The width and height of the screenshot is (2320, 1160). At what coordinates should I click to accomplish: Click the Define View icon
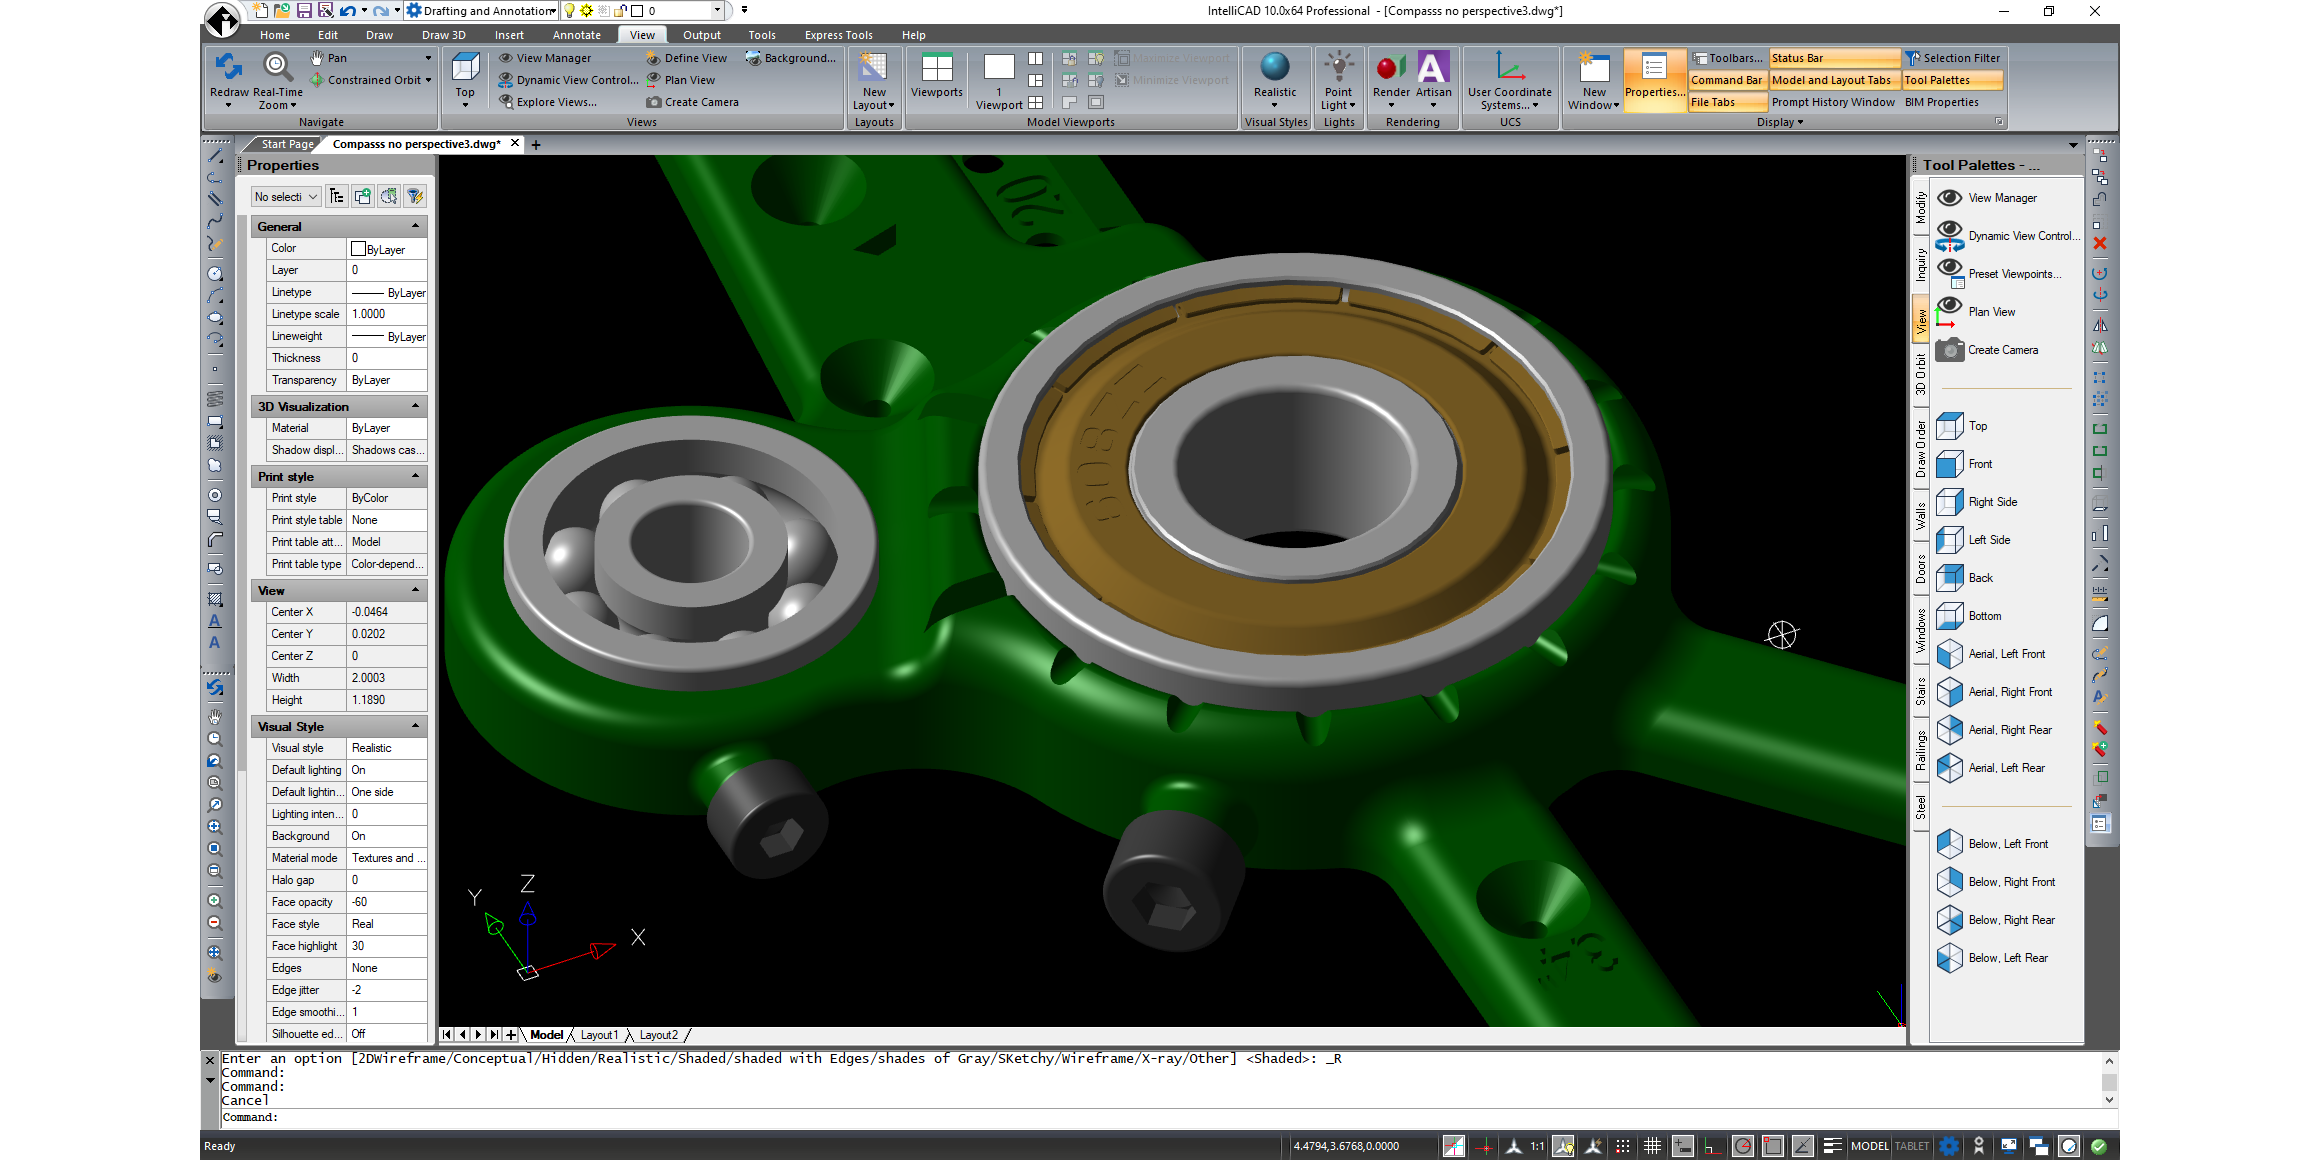click(x=653, y=58)
